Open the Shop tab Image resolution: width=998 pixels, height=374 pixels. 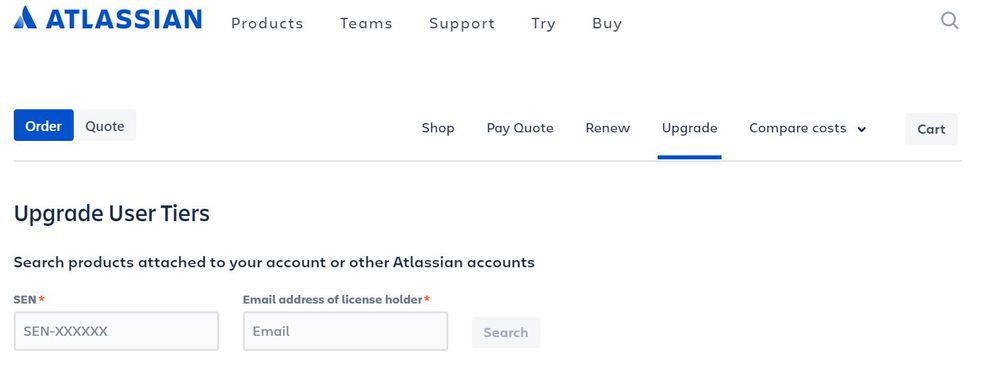point(438,128)
